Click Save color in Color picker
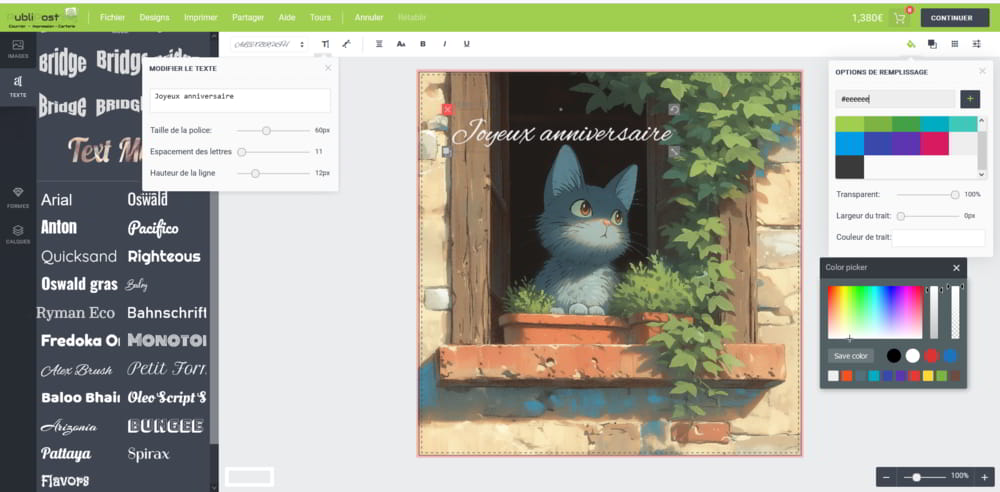Viewport: 1000px width, 492px height. (851, 356)
